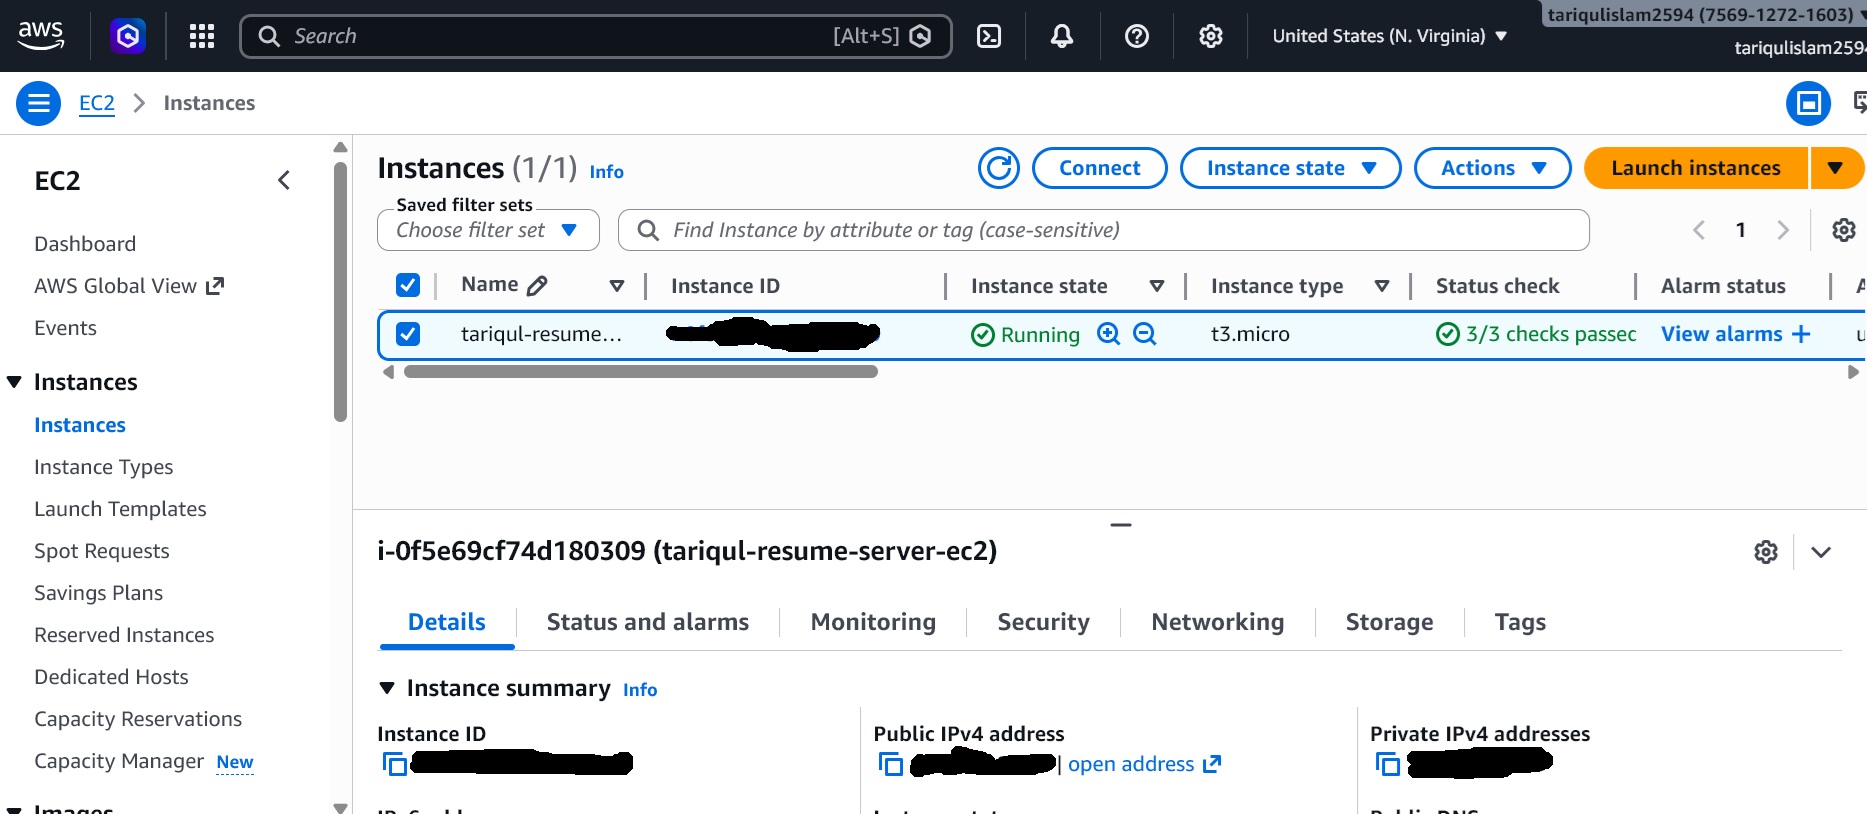The image size is (1867, 814).
Task: Copy the Instance ID value
Action: tap(395, 764)
